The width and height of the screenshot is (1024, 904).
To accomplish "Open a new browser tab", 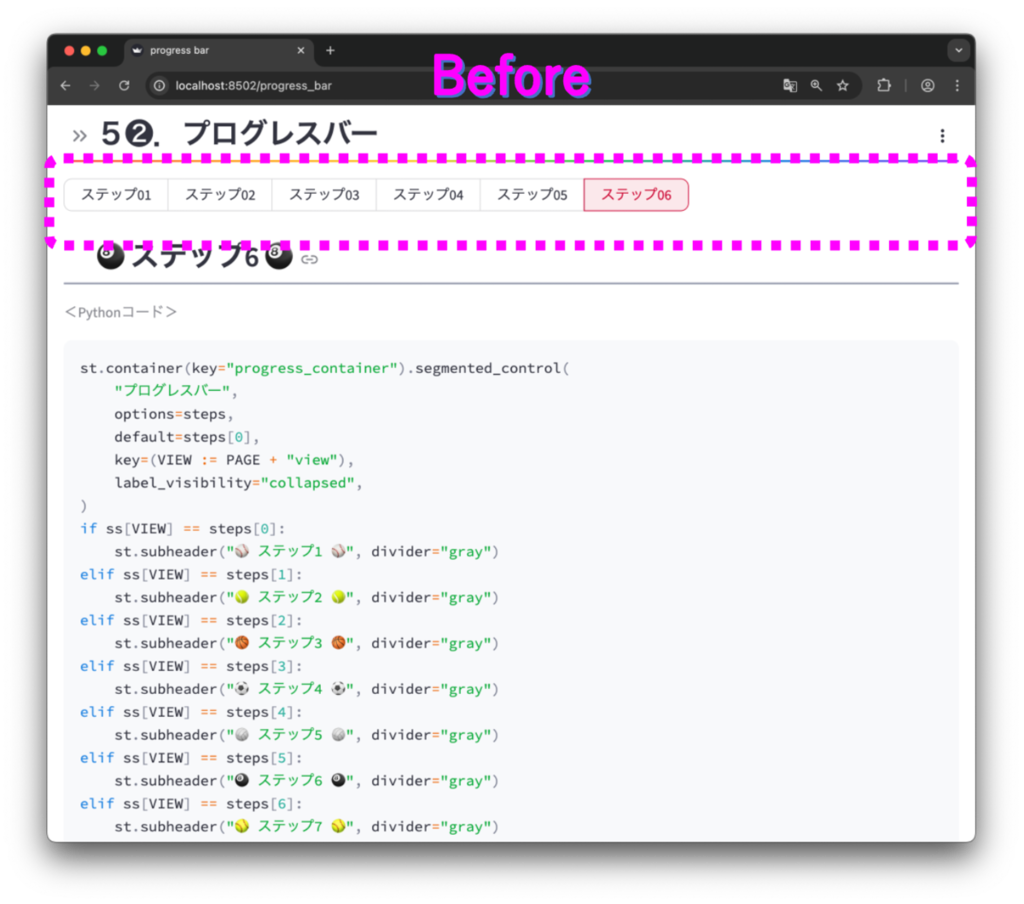I will [330, 50].
